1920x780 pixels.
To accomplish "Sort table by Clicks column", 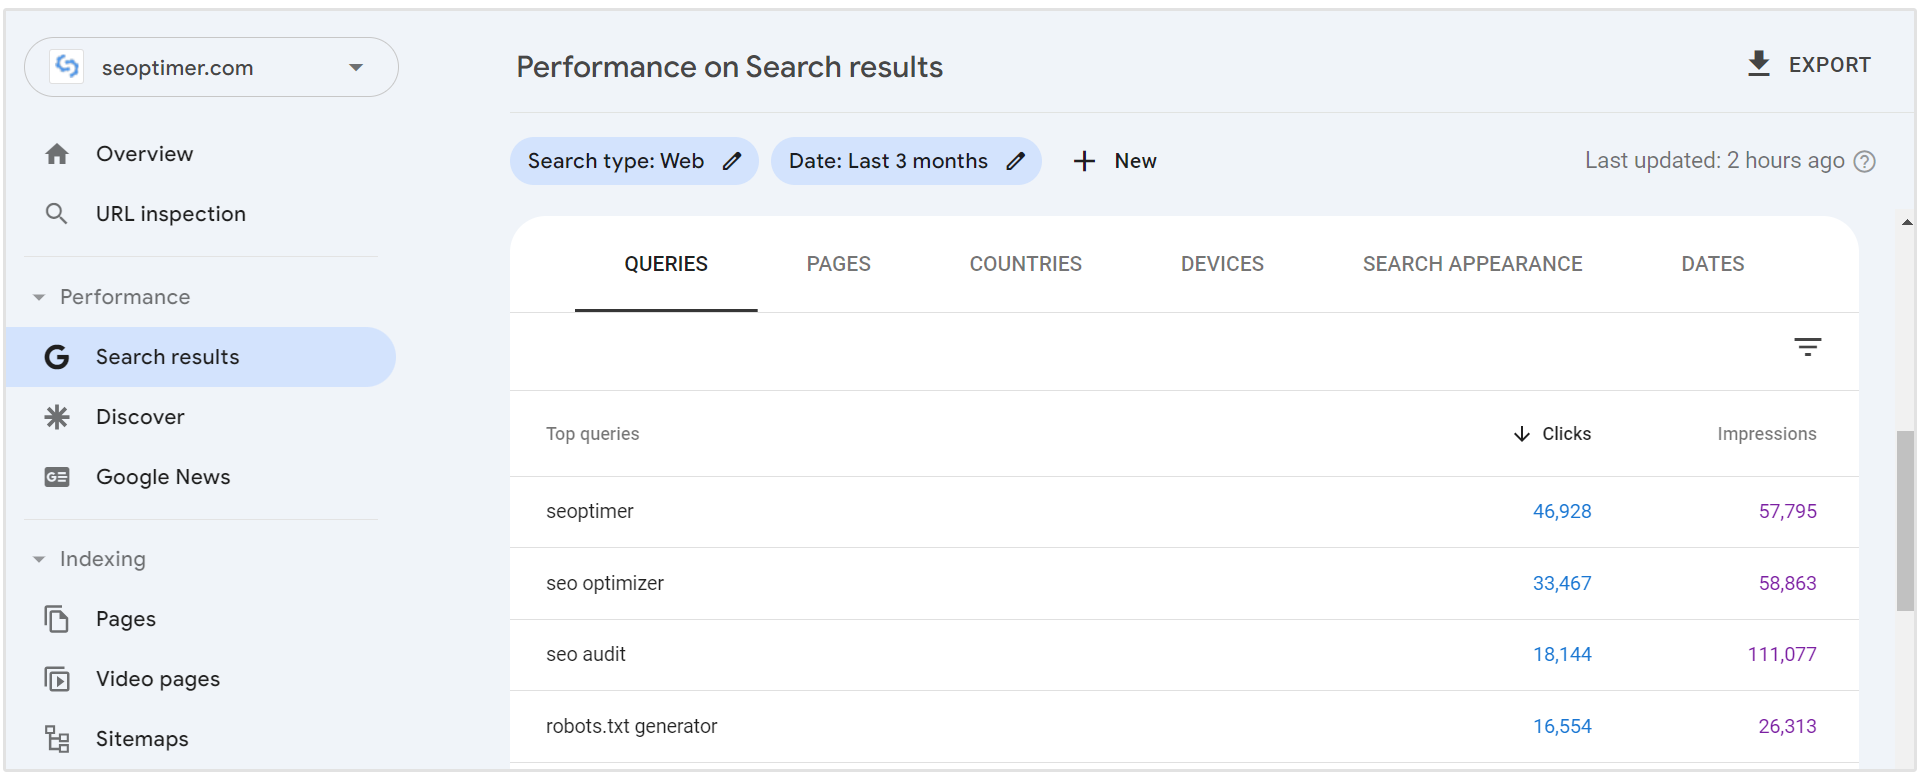I will click(1553, 434).
